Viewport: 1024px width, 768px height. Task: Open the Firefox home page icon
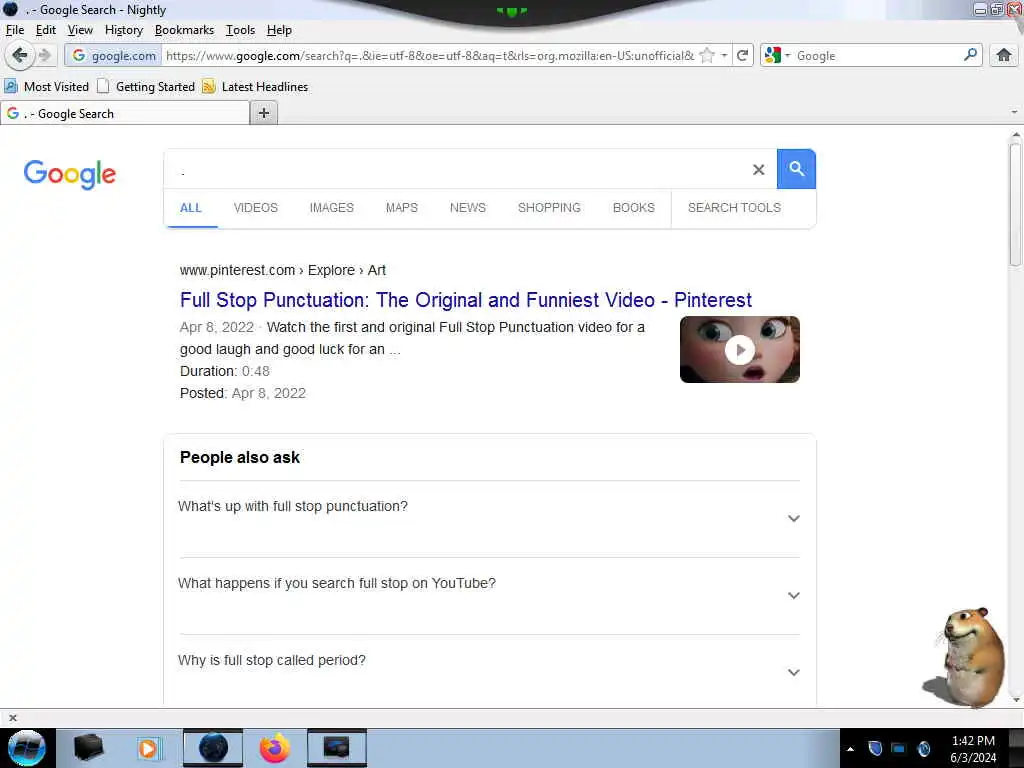(1004, 56)
